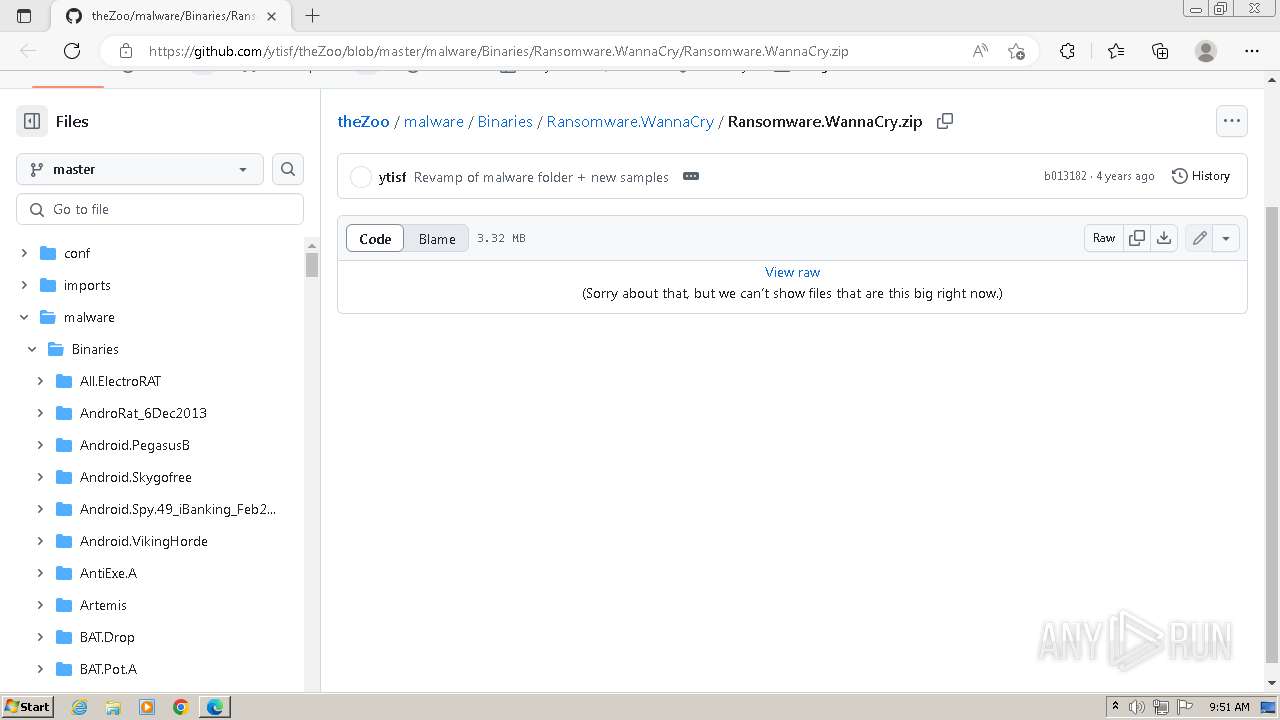
Task: Click ytisf avatar circle
Action: [361, 177]
